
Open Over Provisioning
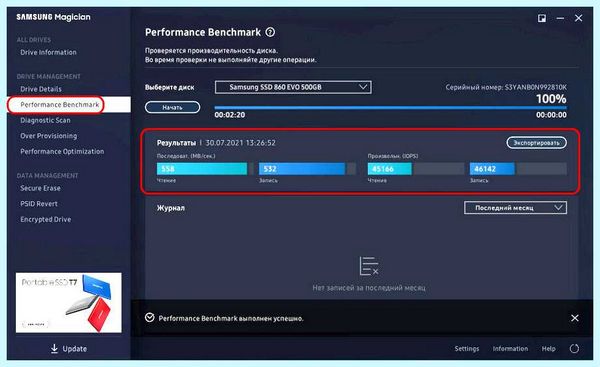coord(49,136)
